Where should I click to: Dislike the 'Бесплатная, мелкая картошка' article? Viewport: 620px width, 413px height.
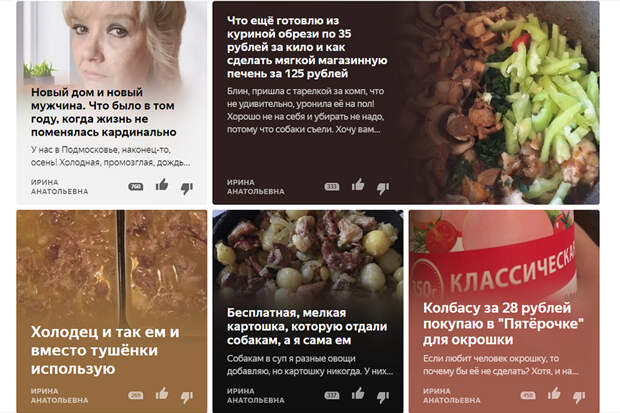383,397
